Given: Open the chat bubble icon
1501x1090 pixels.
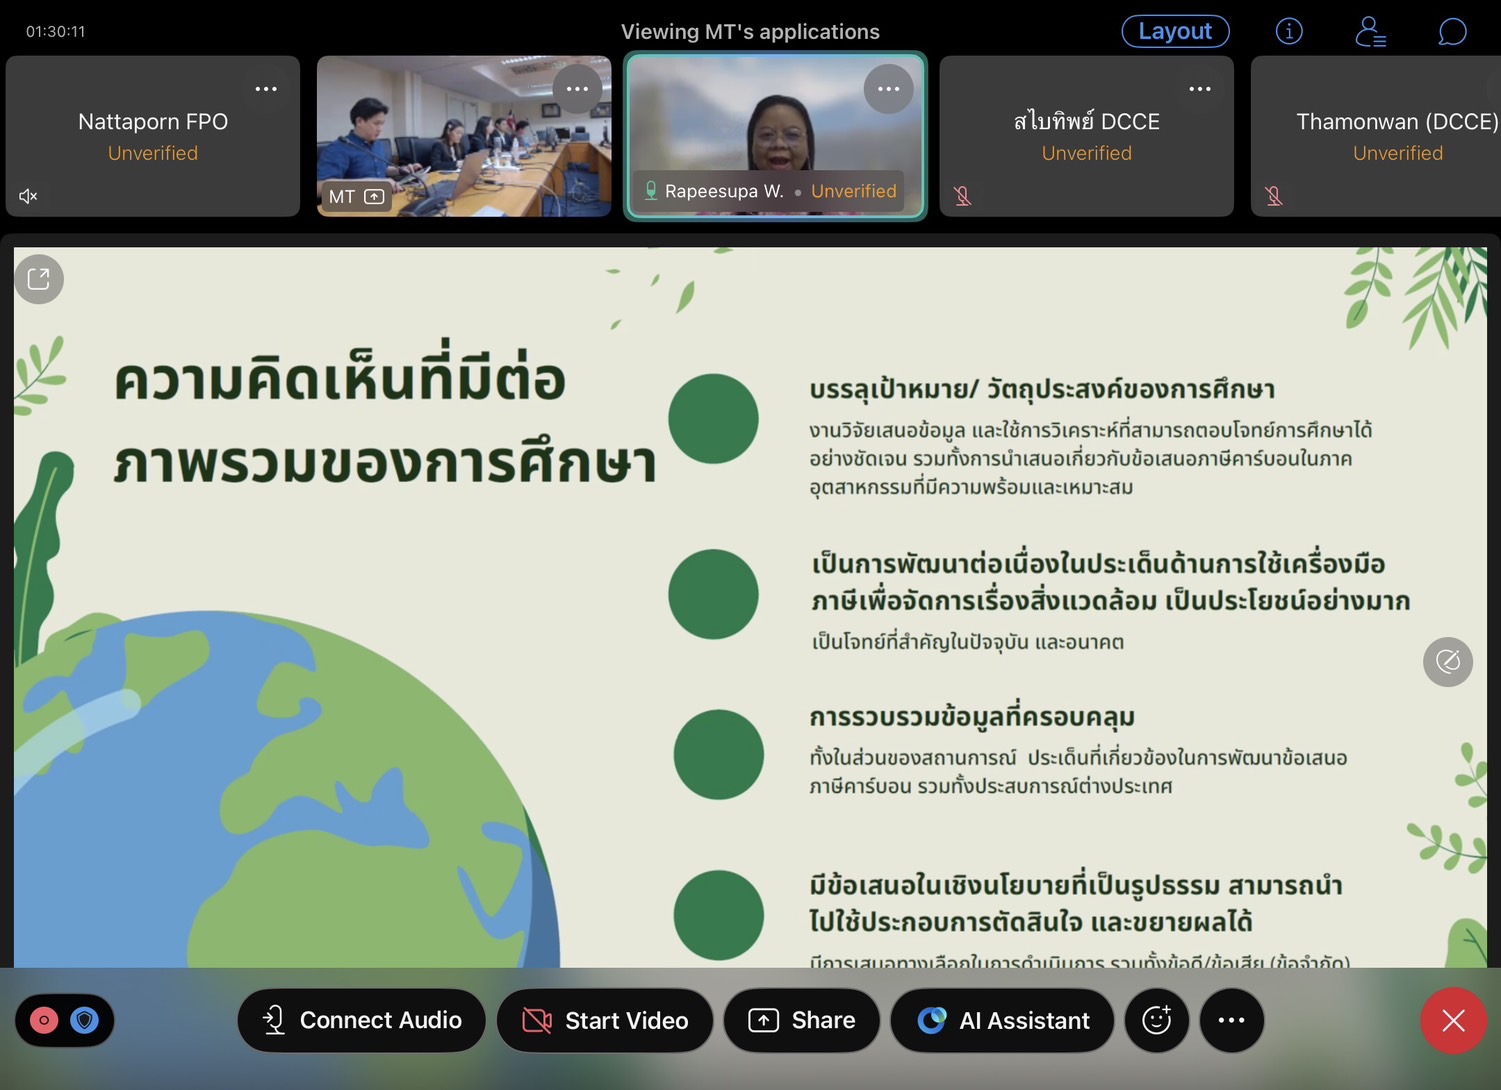Looking at the screenshot, I should pos(1451,32).
